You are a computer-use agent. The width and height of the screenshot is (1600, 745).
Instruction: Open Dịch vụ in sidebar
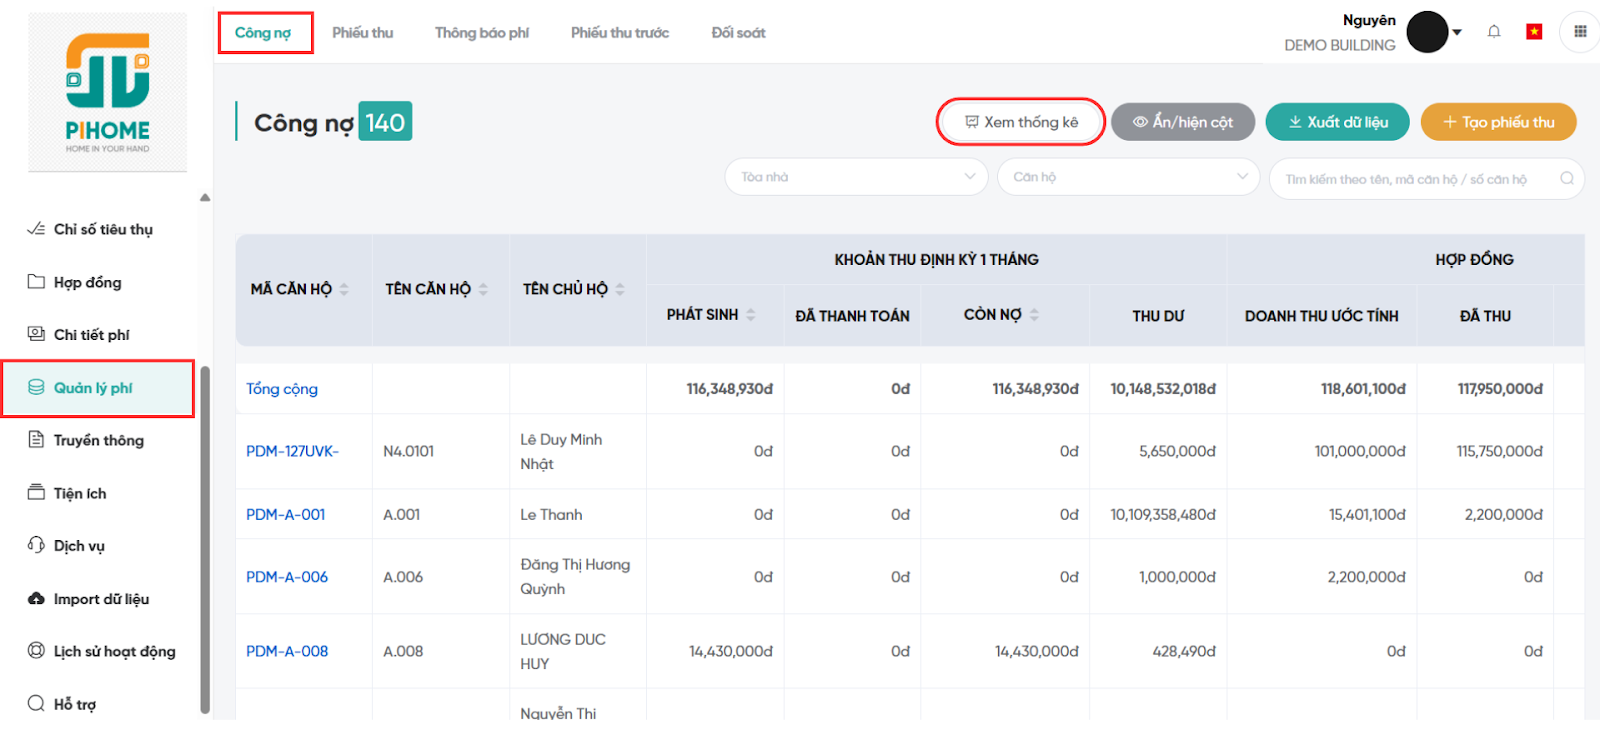tap(78, 546)
